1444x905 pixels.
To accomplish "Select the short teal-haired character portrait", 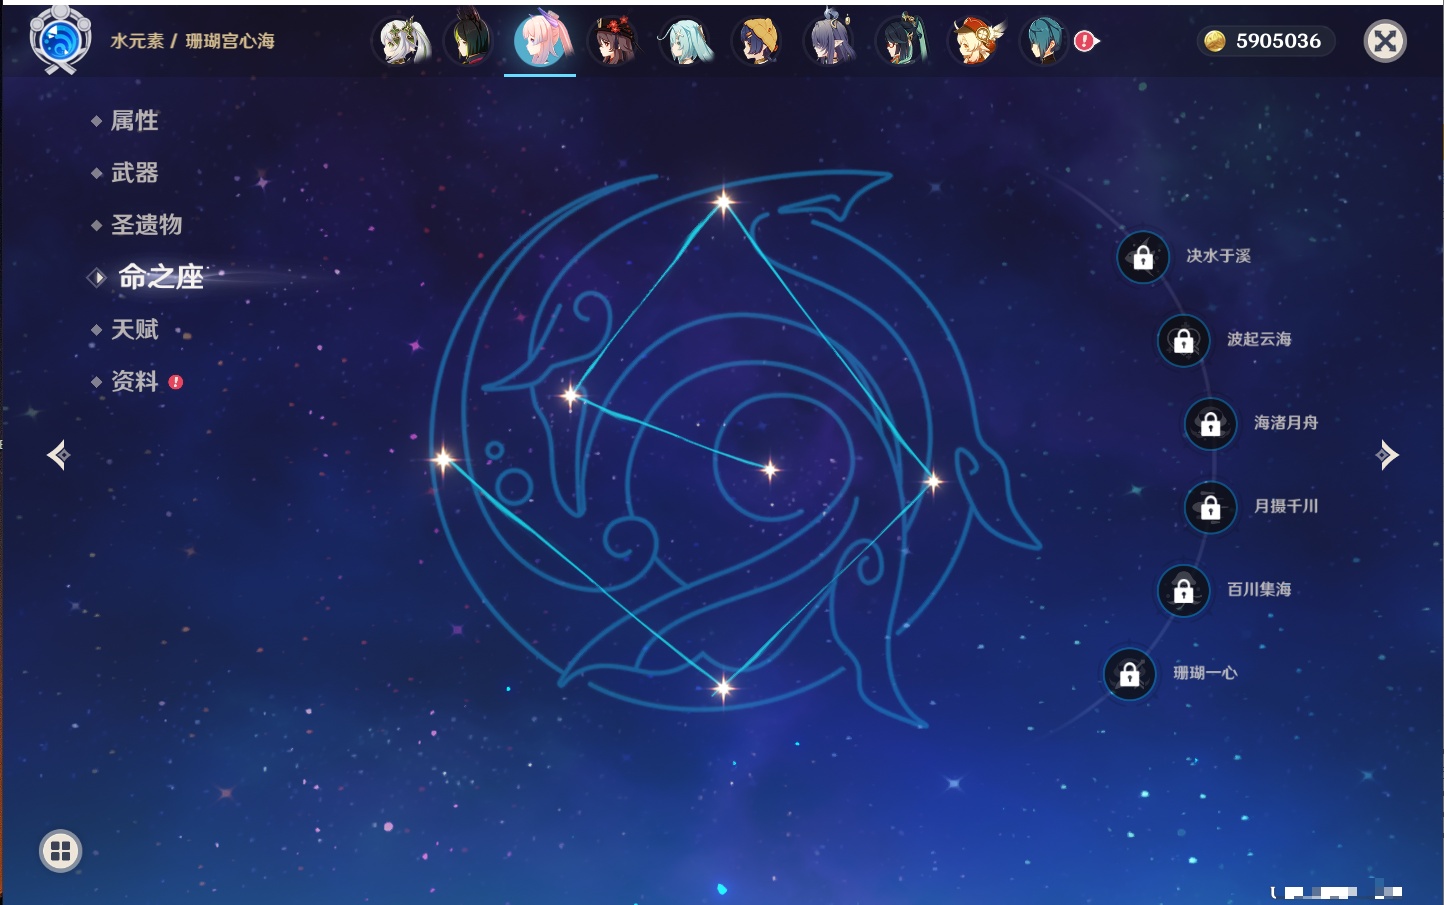I will tap(1045, 41).
